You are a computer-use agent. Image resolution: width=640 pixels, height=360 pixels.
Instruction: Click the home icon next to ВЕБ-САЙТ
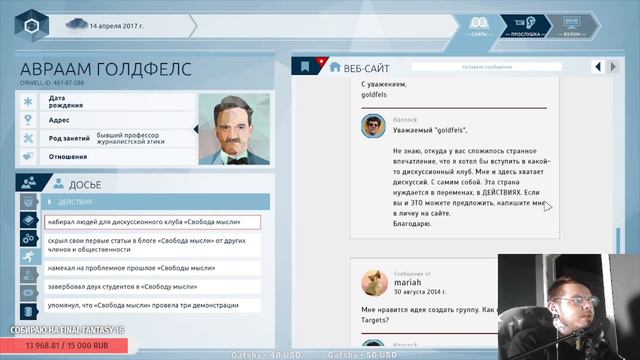(x=335, y=67)
